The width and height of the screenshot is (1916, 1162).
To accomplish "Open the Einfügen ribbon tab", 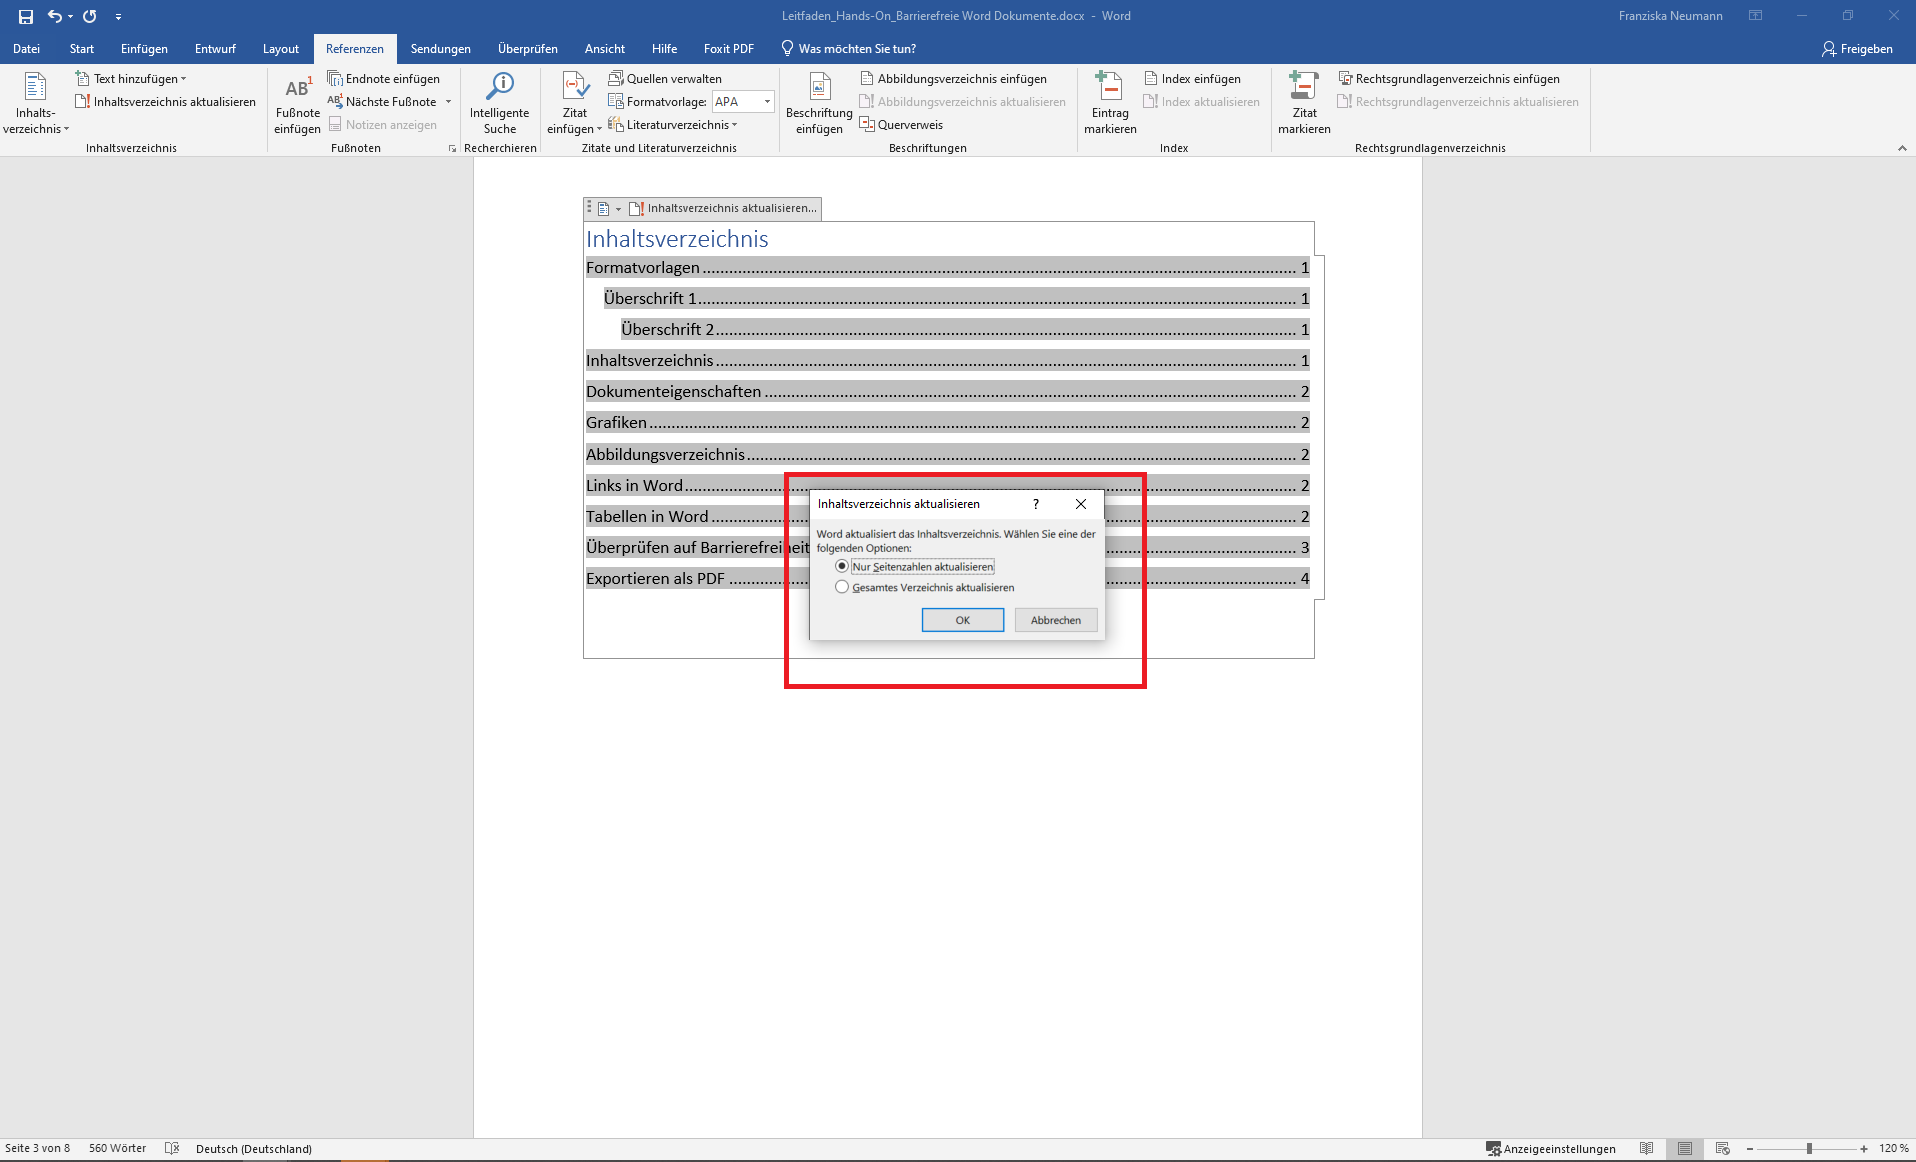I will (144, 48).
